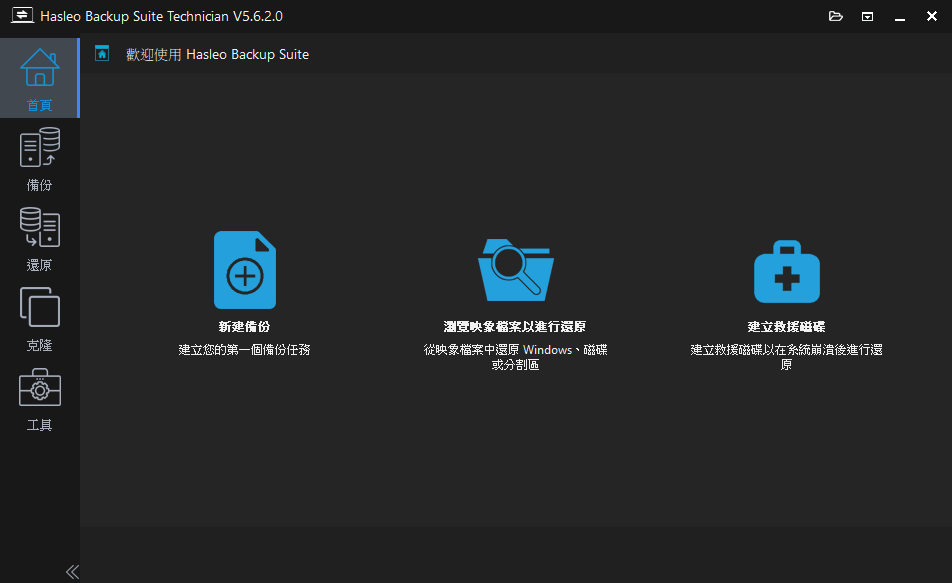The image size is (952, 583).
Task: Click the 新建備份 plus document icon
Action: [245, 270]
